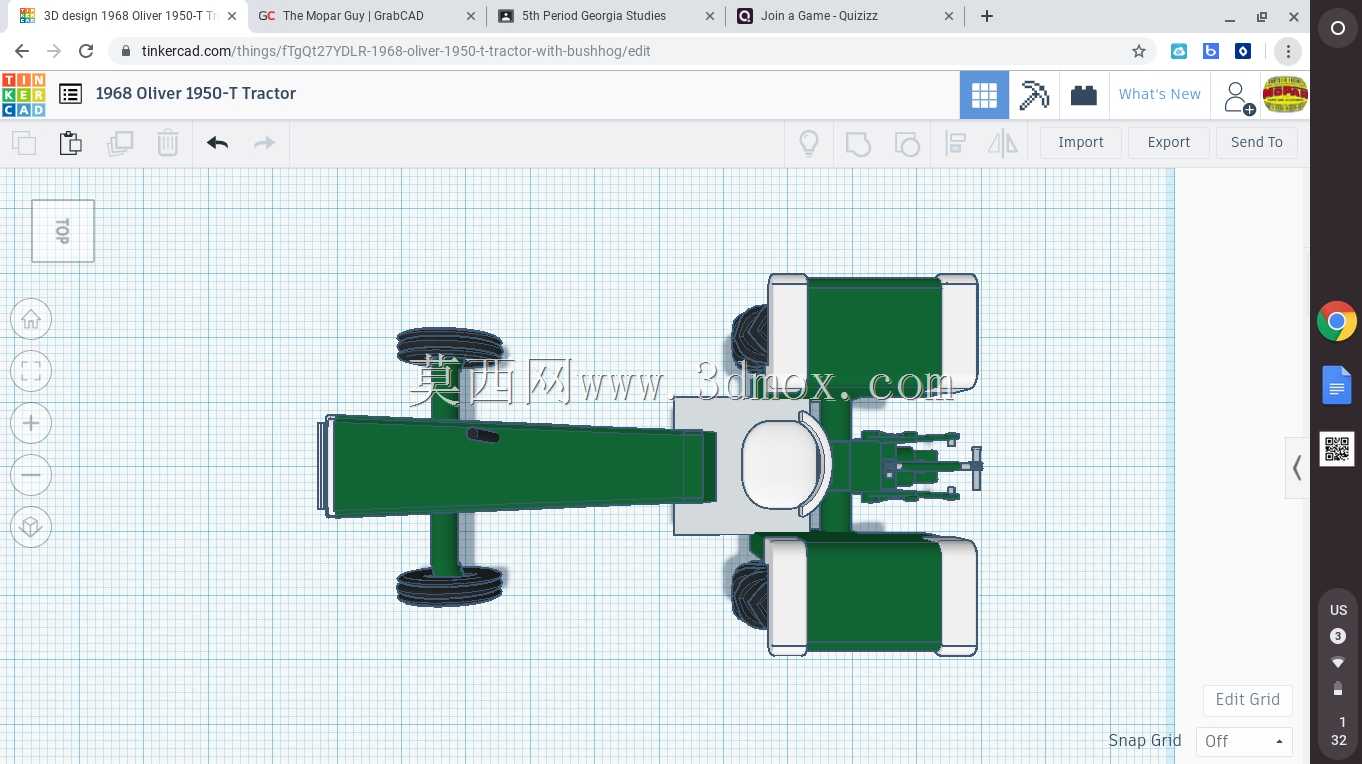Undo the last action
Image resolution: width=1362 pixels, height=764 pixels.
point(217,143)
